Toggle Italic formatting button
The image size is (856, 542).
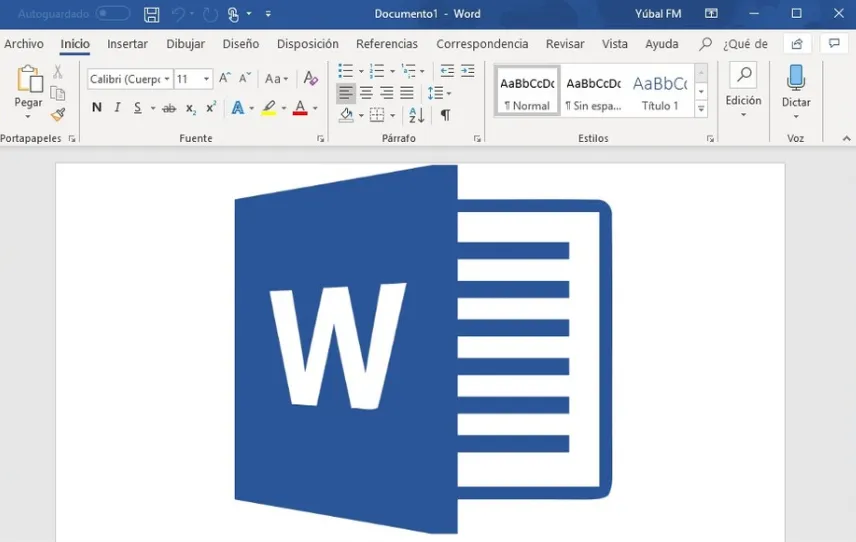117,108
